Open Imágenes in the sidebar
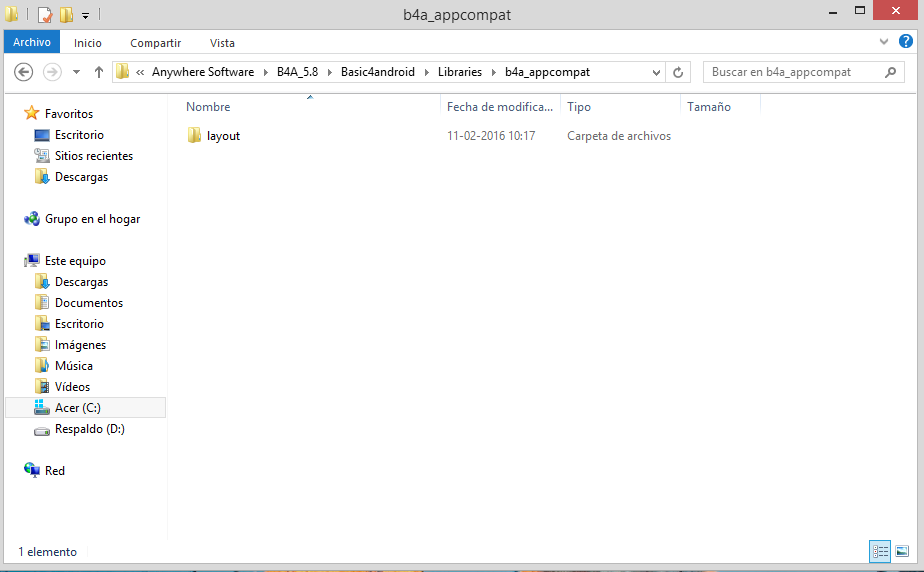Viewport: 924px width, 572px height. (x=80, y=345)
